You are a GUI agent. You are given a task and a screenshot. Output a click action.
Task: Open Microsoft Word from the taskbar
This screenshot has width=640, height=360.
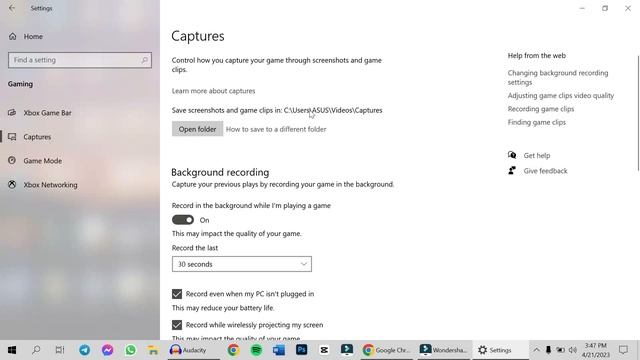(x=279, y=350)
